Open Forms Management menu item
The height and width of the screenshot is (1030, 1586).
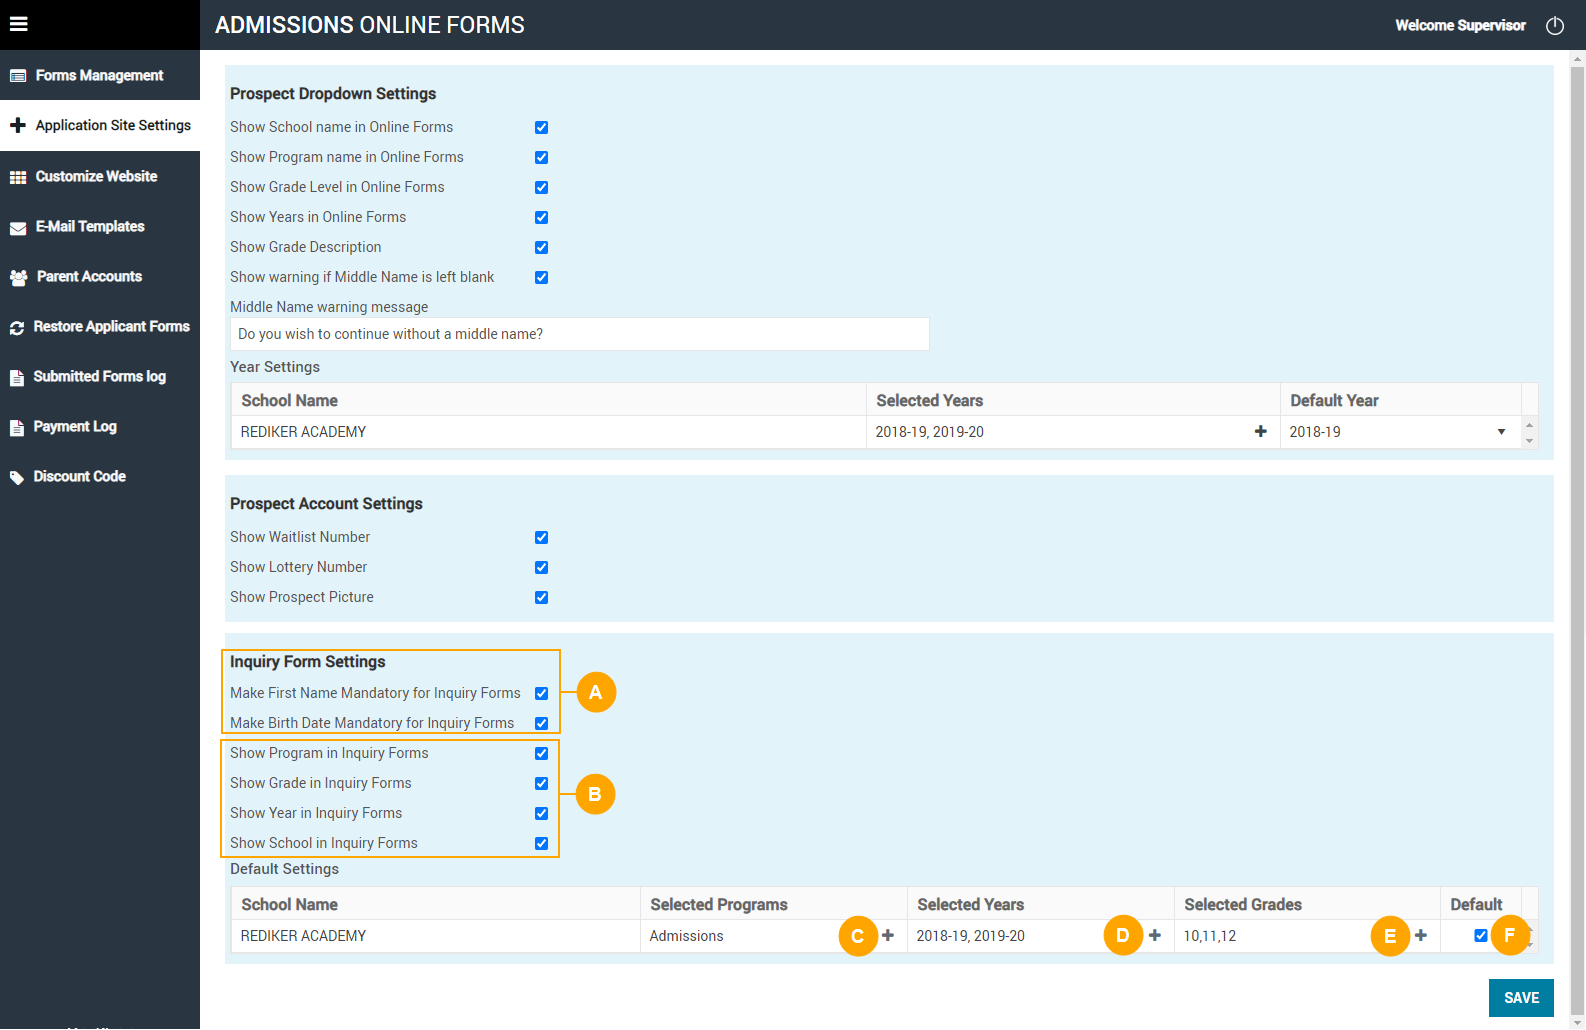[x=100, y=75]
